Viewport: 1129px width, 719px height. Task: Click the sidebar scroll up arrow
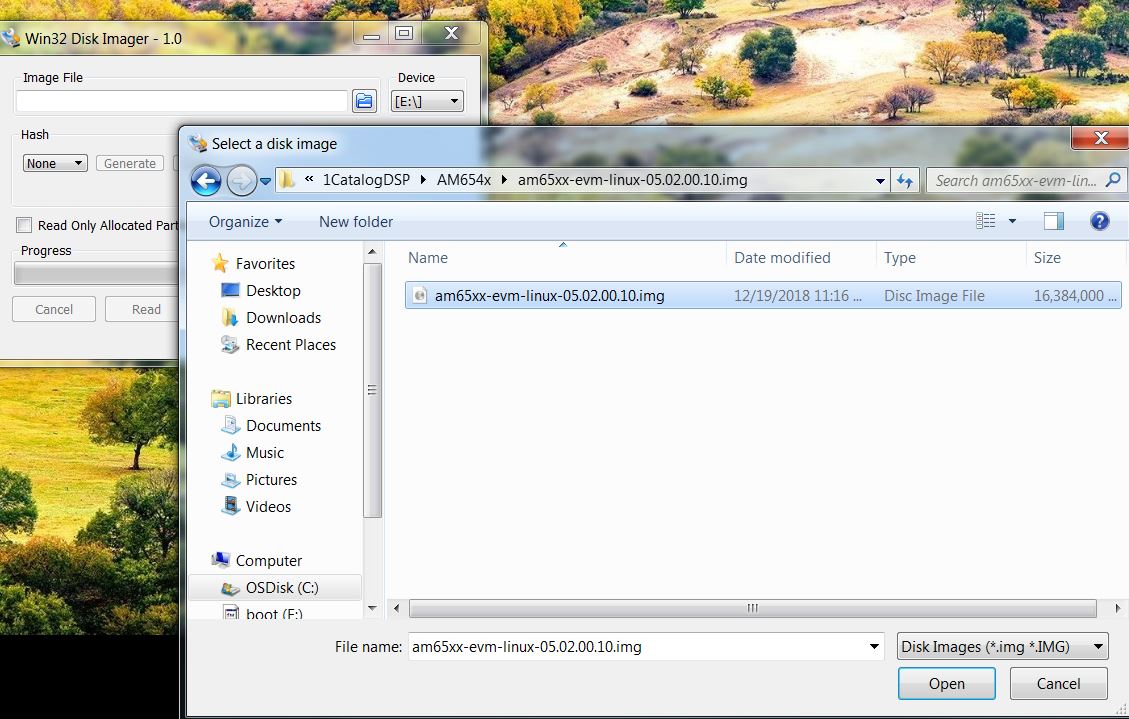372,252
